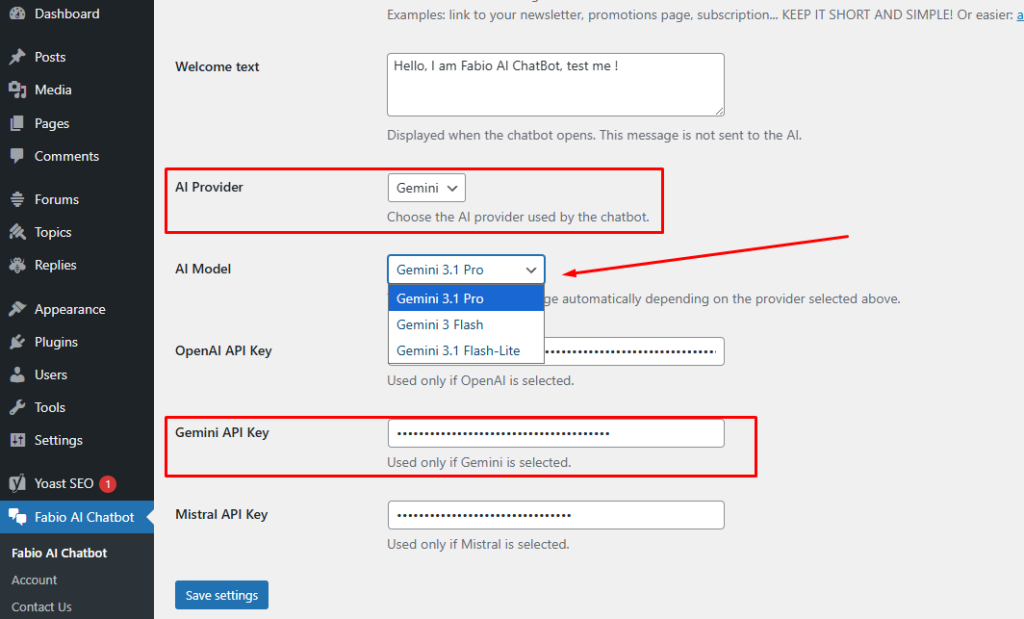Image resolution: width=1024 pixels, height=619 pixels.
Task: Click the 'OpenAI API Key' label
Action: [x=223, y=351]
